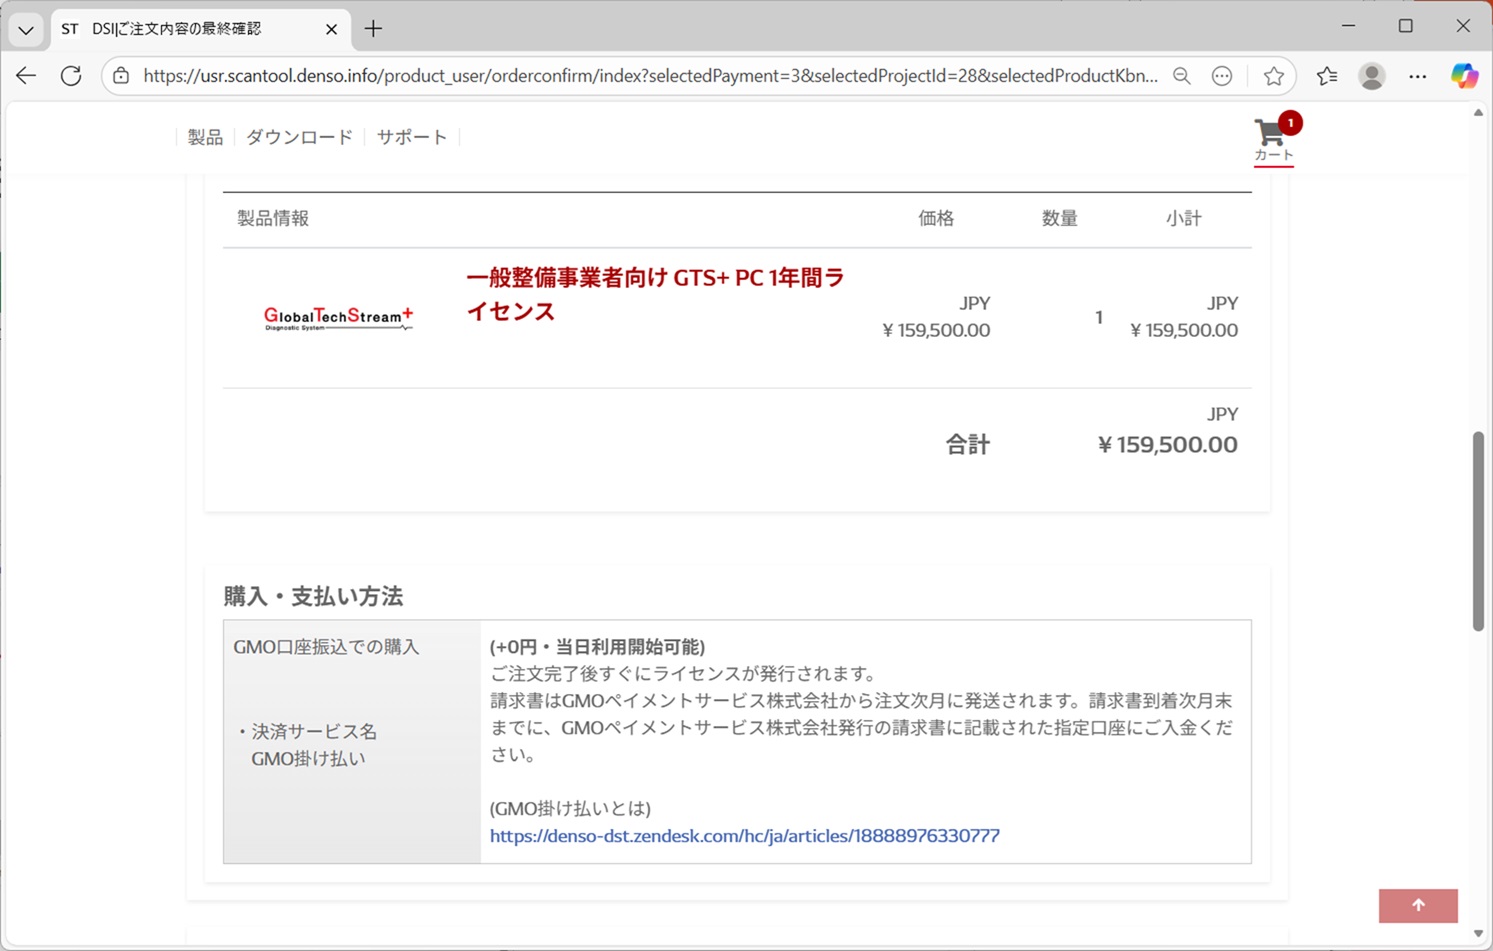The image size is (1493, 951).
Task: Click the vertical page scrollbar thumb
Action: coord(1478,530)
